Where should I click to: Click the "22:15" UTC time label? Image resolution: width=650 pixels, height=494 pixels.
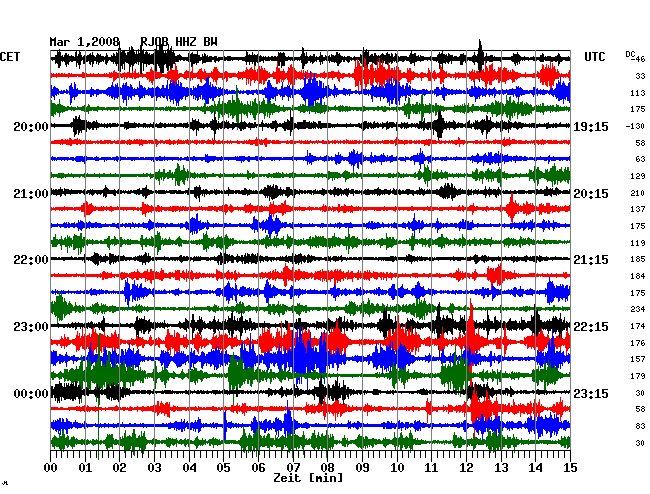pos(591,327)
